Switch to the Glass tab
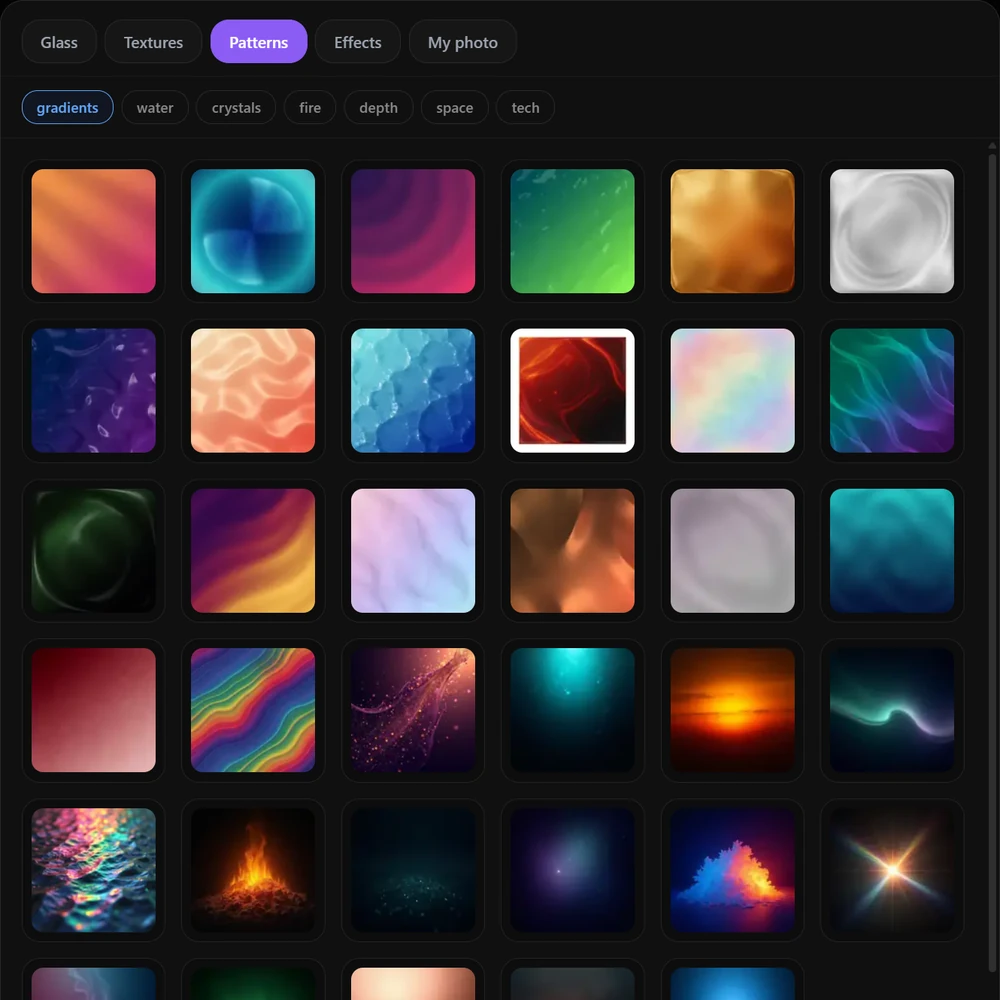Image resolution: width=1000 pixels, height=1000 pixels. coord(59,42)
